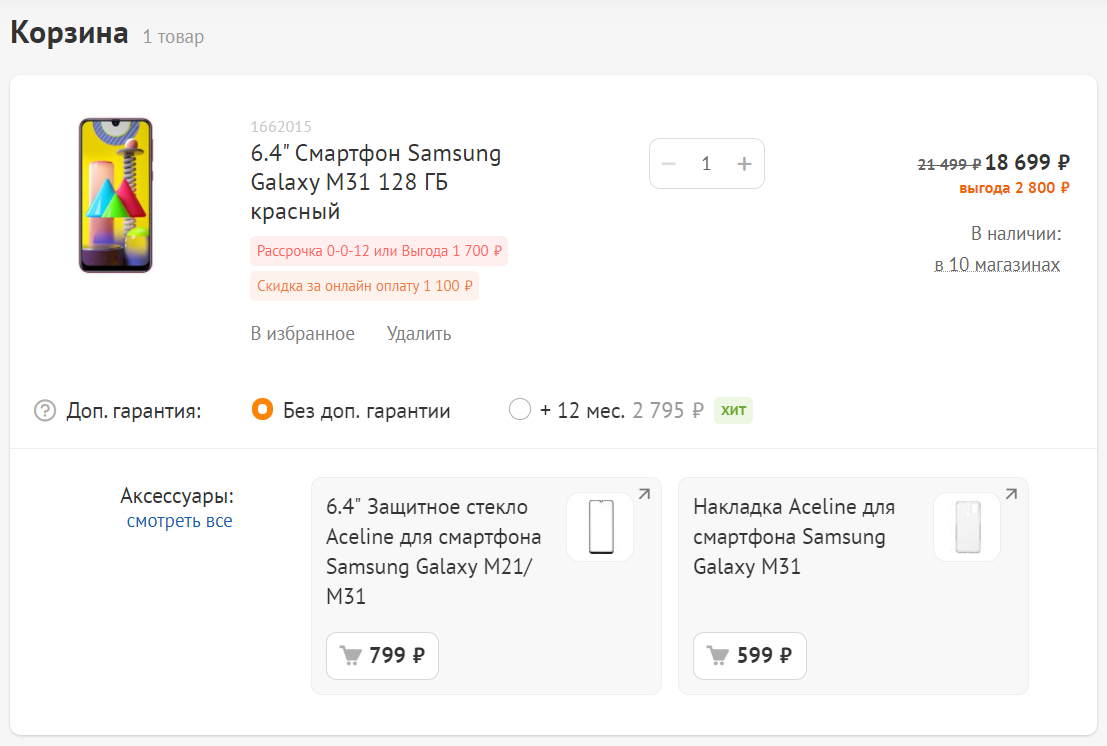Viewport: 1107px width, 746px height.
Task: Add protective glass to cart for 799 ₽
Action: tap(382, 656)
